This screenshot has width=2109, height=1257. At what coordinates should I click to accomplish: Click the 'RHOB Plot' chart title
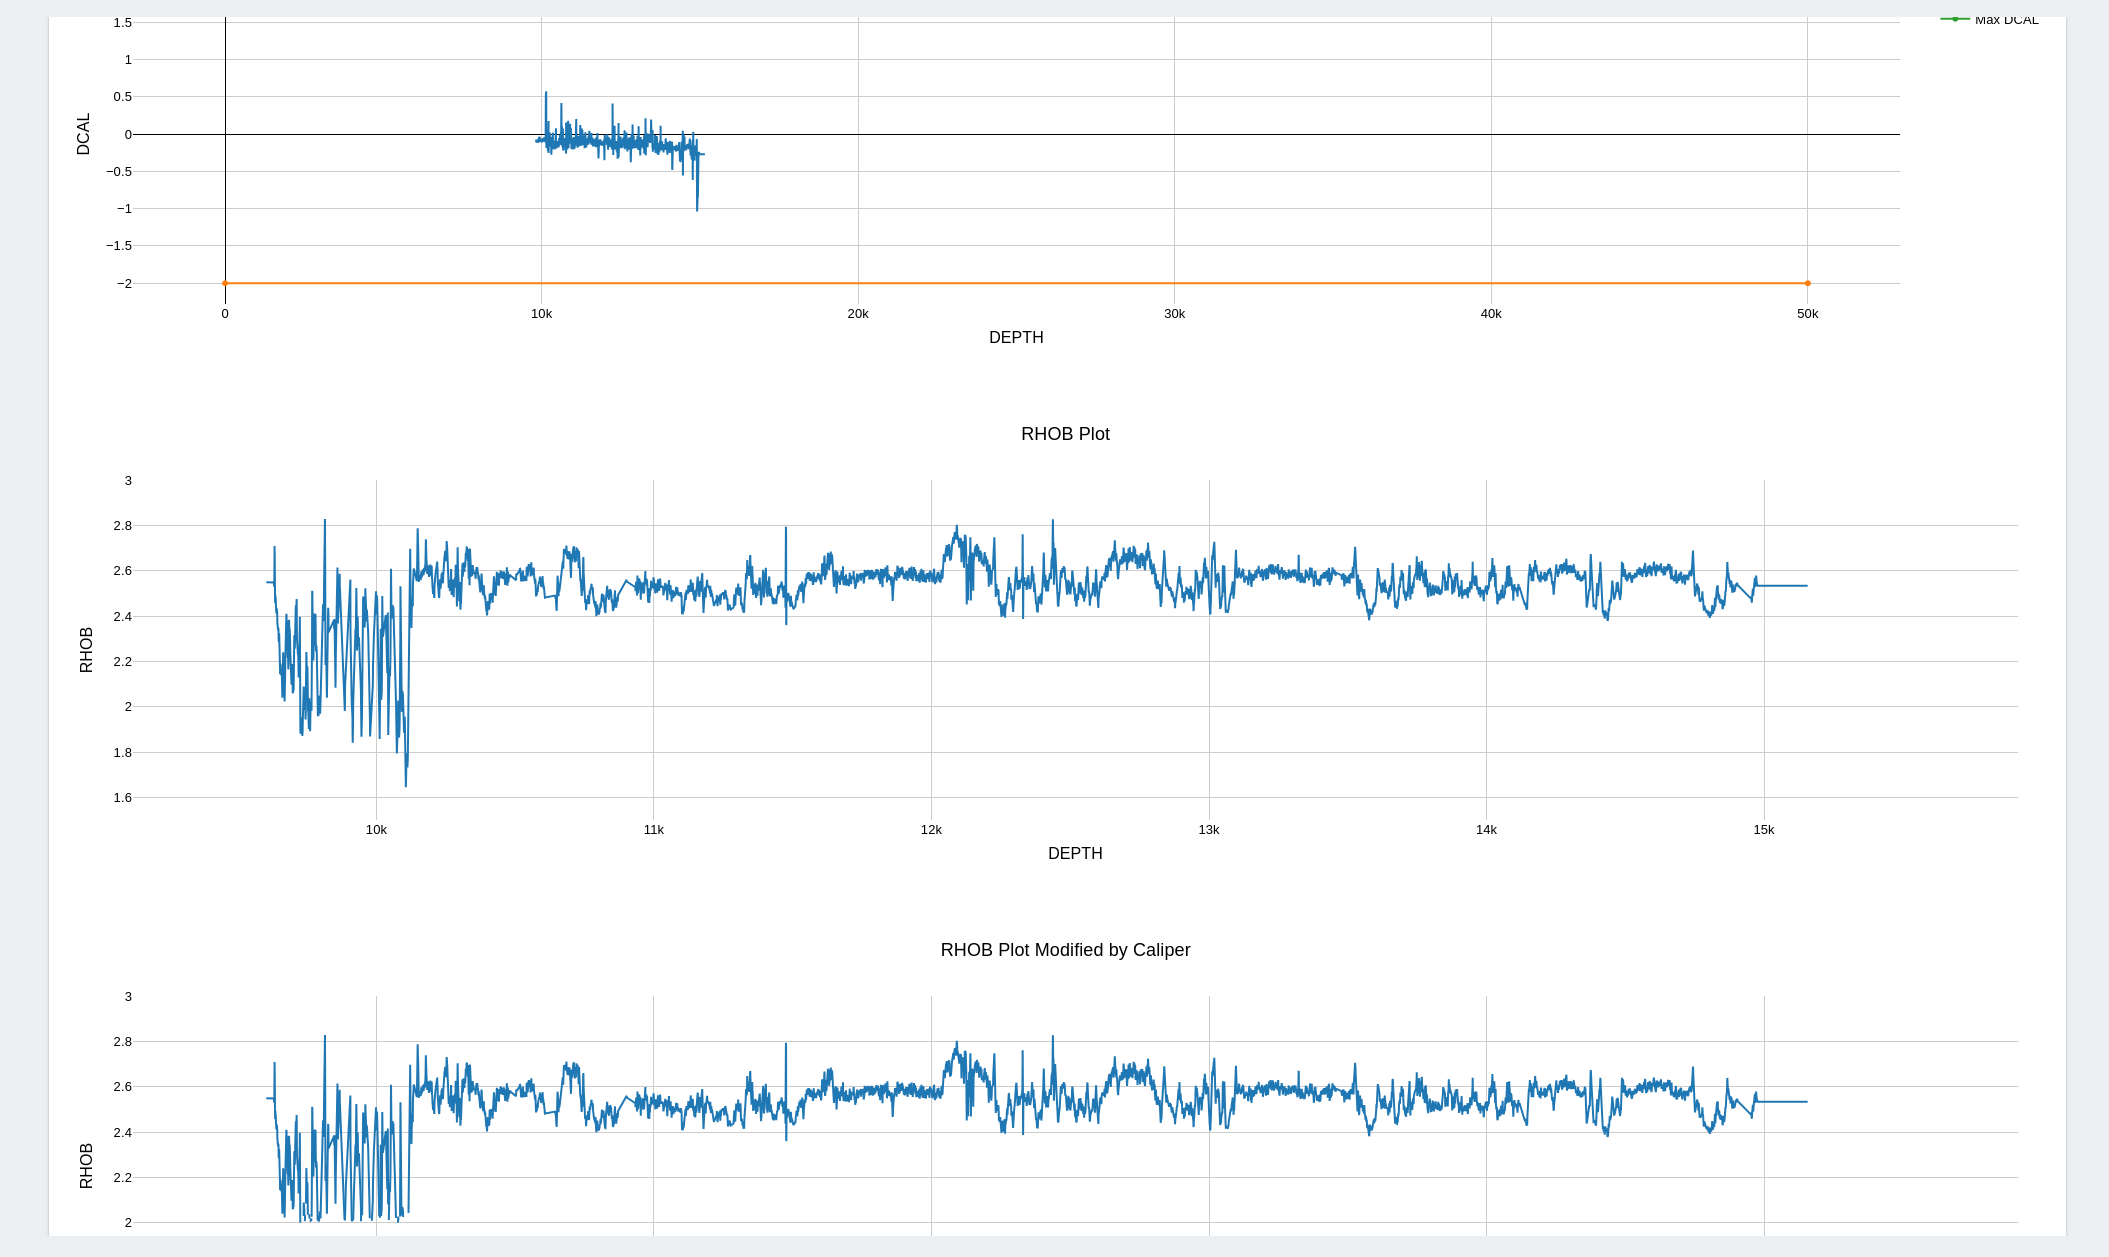tap(1065, 434)
